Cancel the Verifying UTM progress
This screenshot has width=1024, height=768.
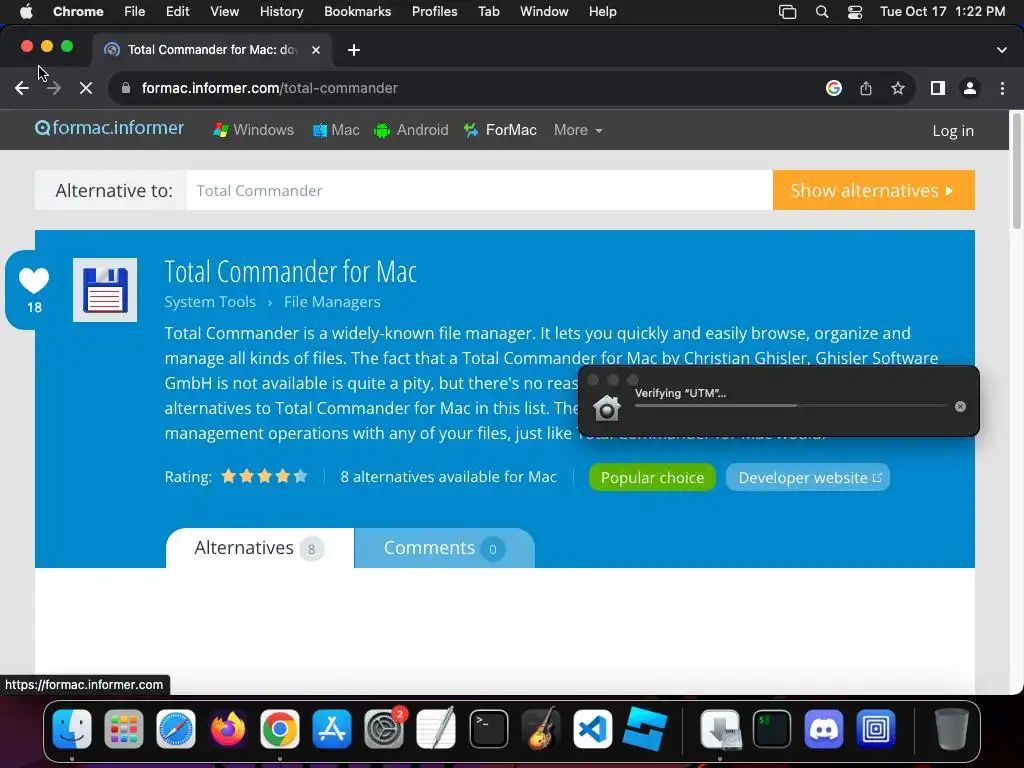pyautogui.click(x=960, y=406)
